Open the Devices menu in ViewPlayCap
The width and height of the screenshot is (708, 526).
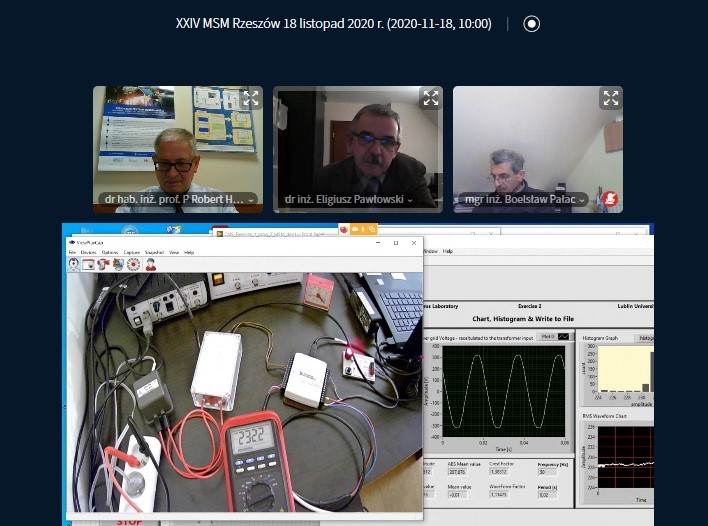click(x=88, y=252)
